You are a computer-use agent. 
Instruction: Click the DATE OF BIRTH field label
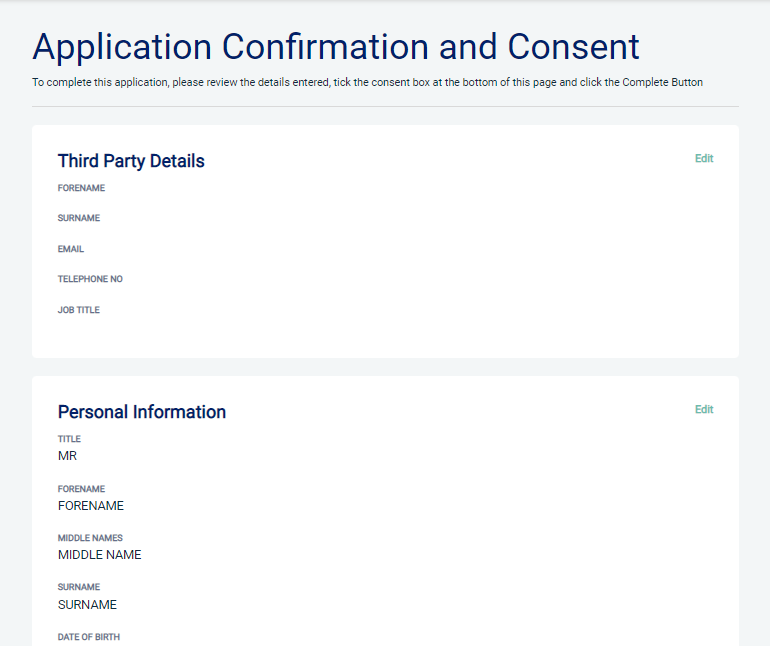pyautogui.click(x=89, y=637)
